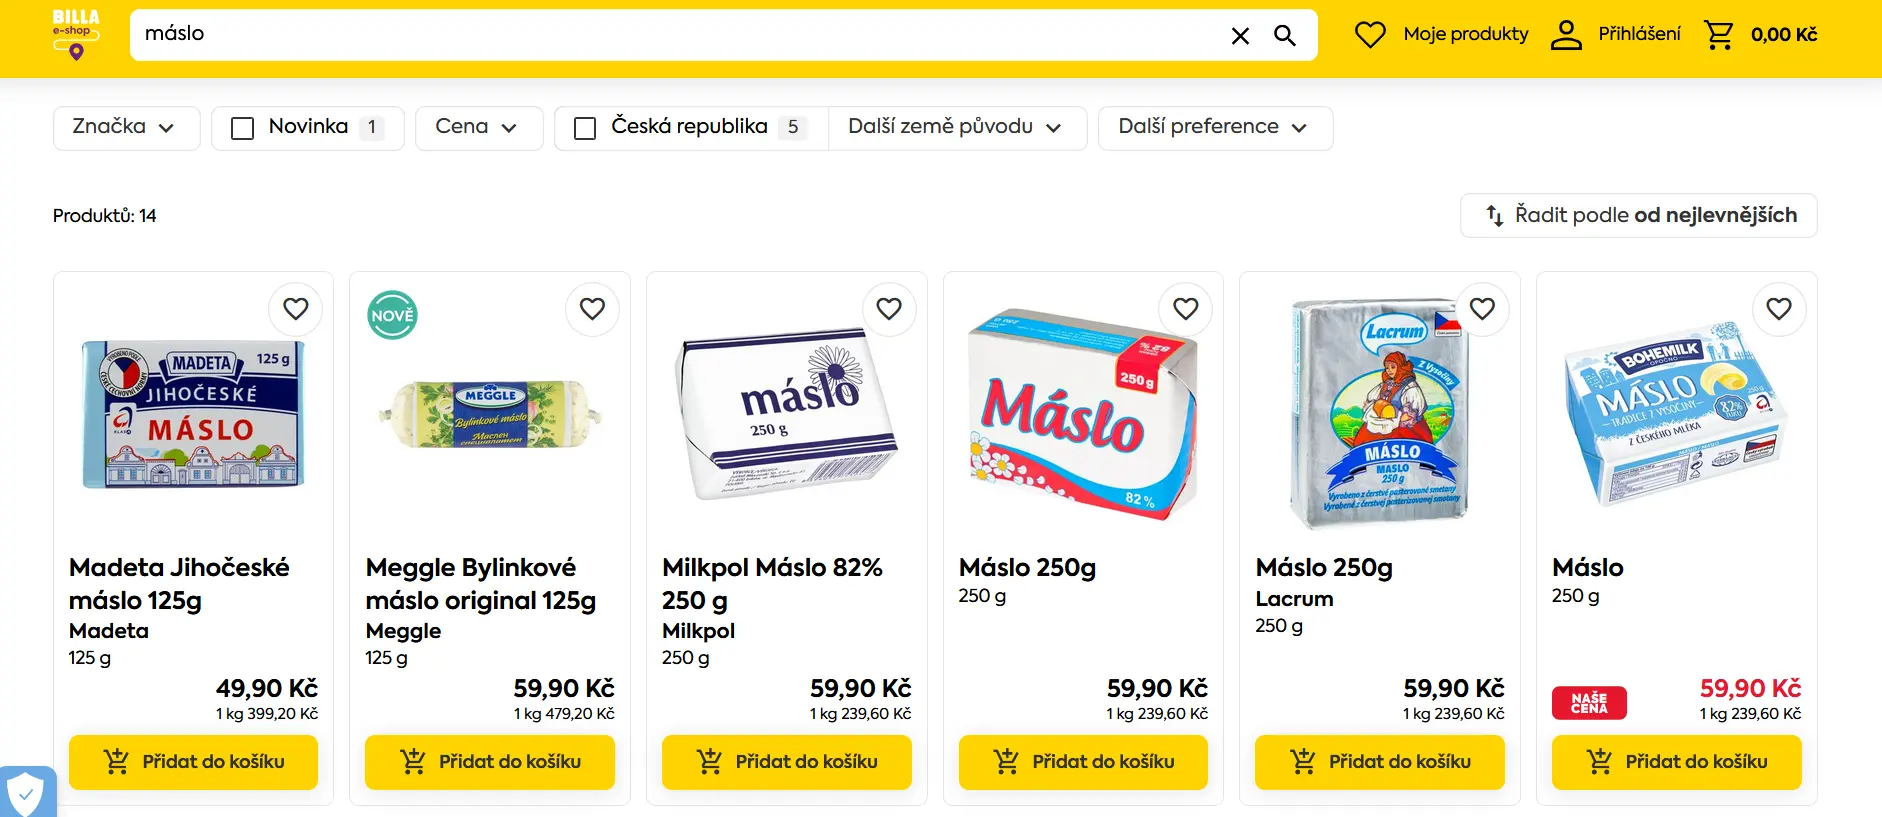Click the shopping cart icon

1718,35
